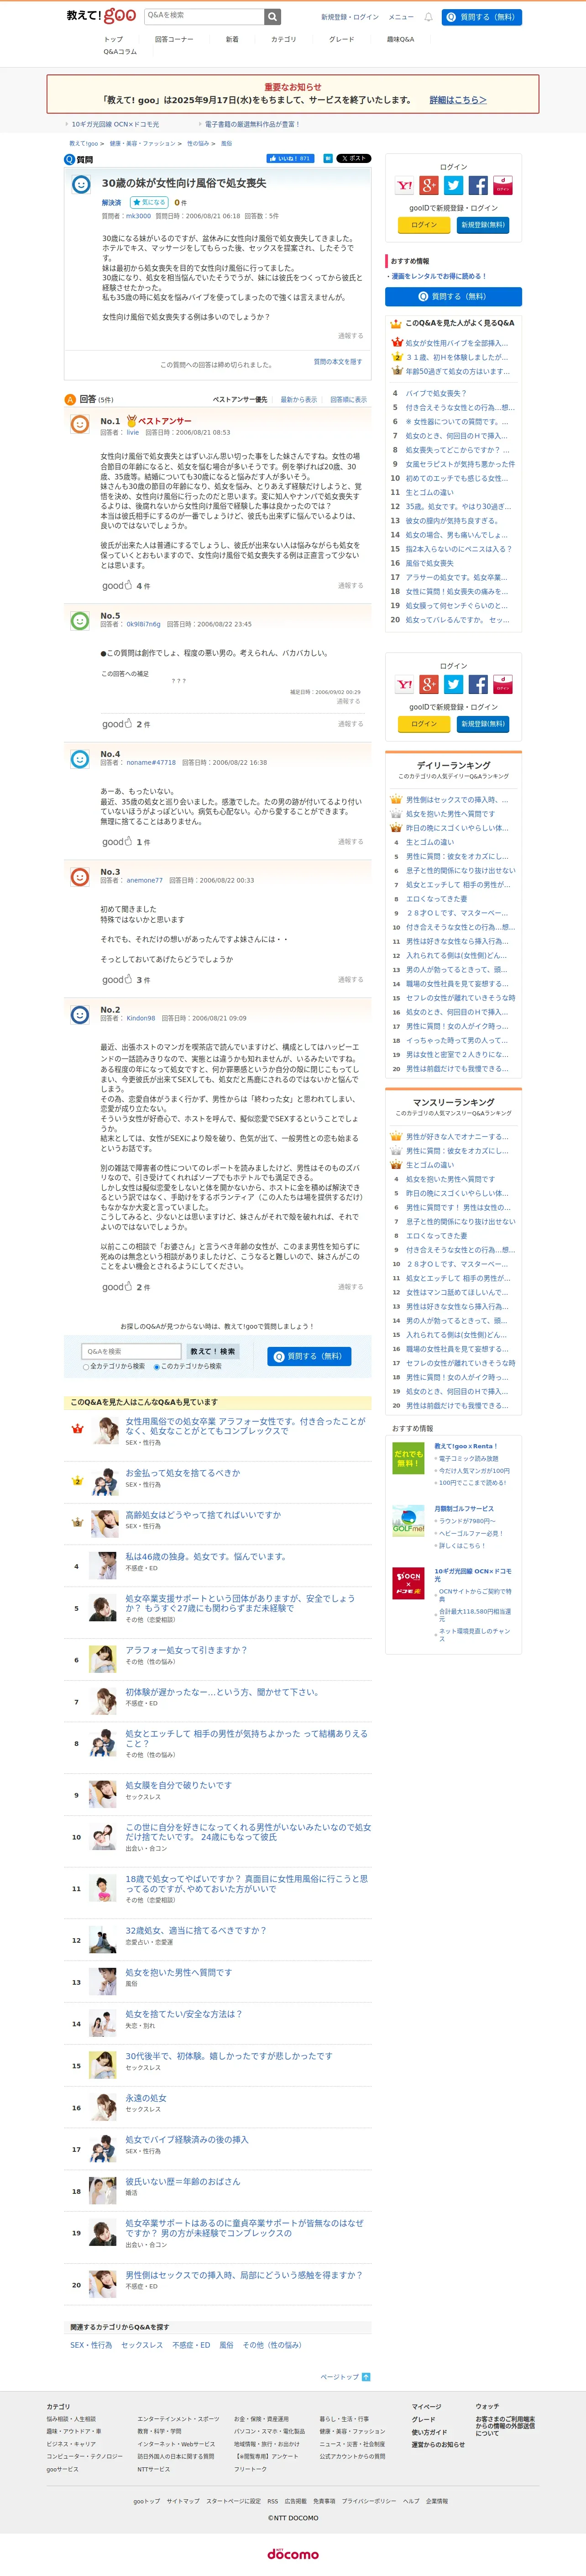Click header 質問する(無料) button

(x=481, y=17)
